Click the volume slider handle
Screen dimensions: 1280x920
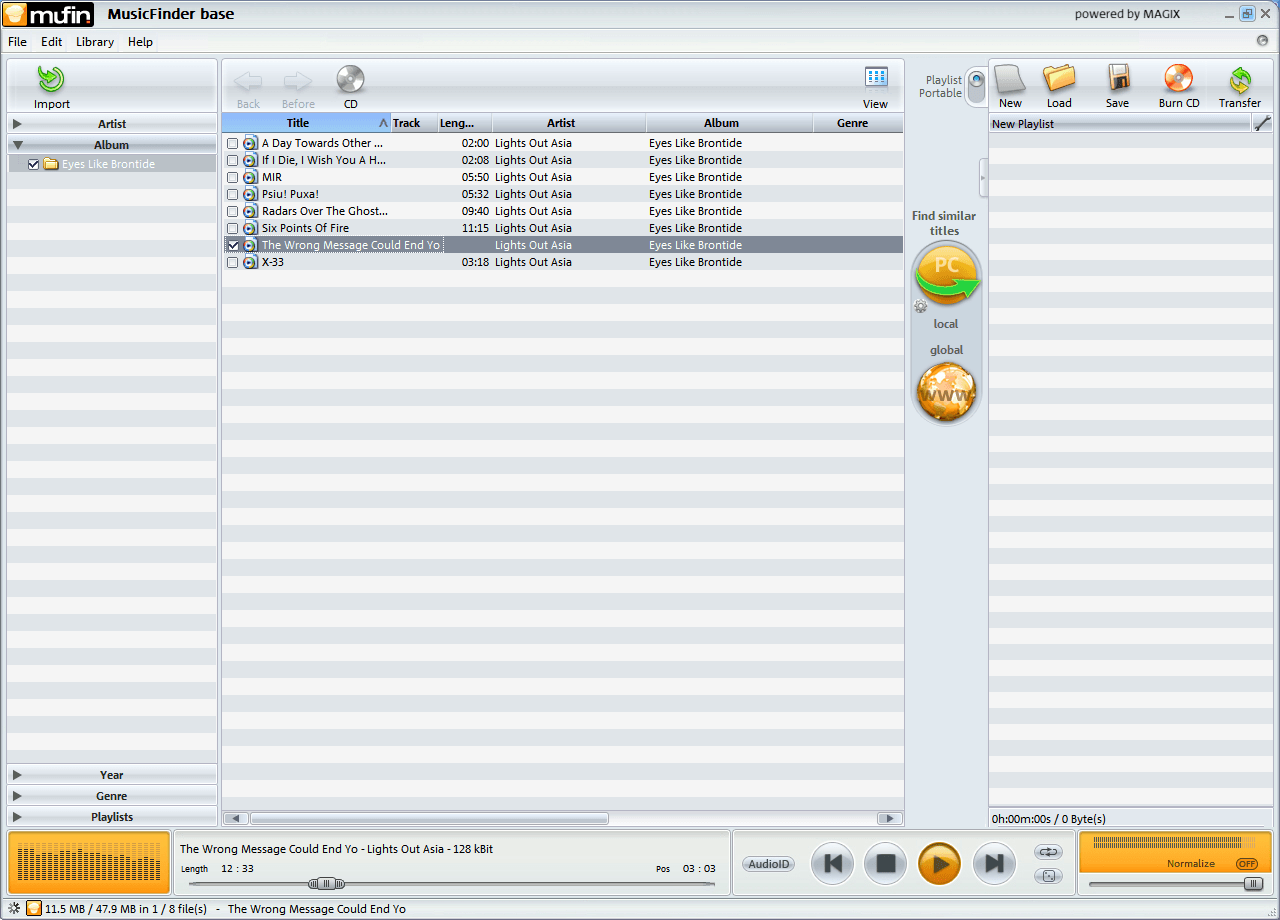[1253, 884]
